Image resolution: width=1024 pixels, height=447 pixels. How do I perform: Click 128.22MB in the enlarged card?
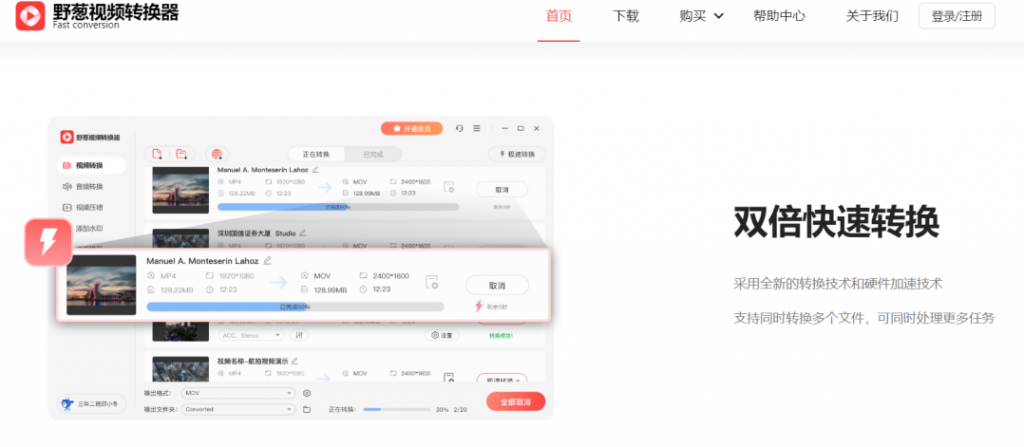176,290
